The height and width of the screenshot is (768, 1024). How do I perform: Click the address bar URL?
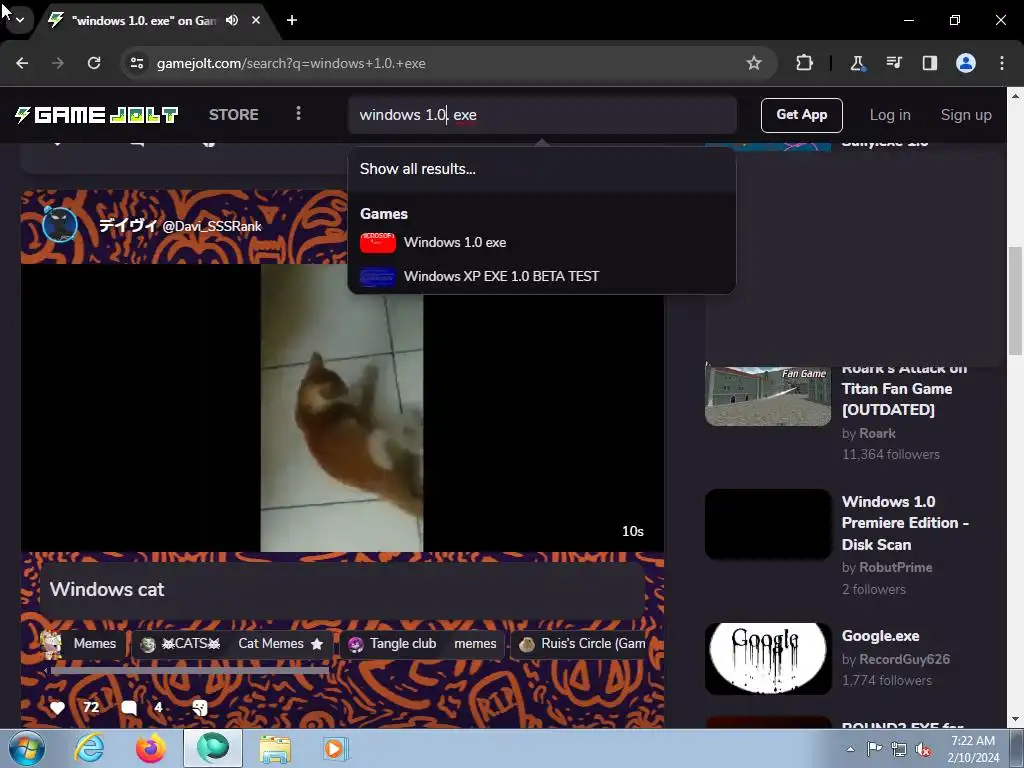pyautogui.click(x=291, y=63)
